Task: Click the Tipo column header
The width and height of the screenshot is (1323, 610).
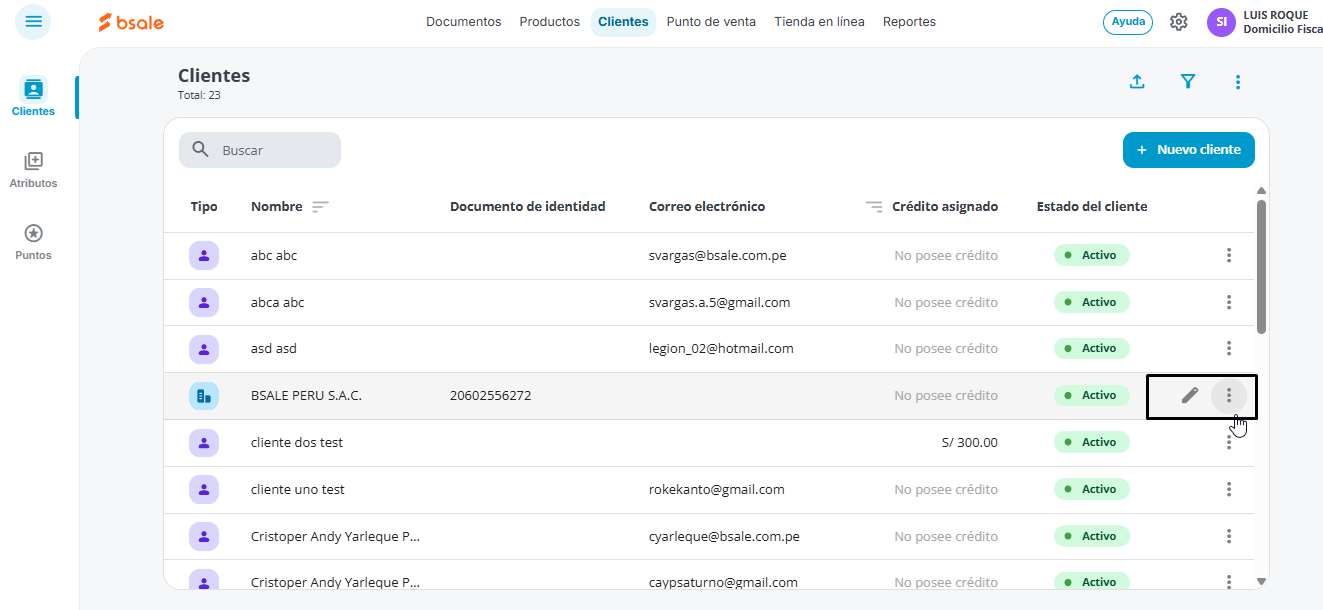Action: click(x=204, y=207)
